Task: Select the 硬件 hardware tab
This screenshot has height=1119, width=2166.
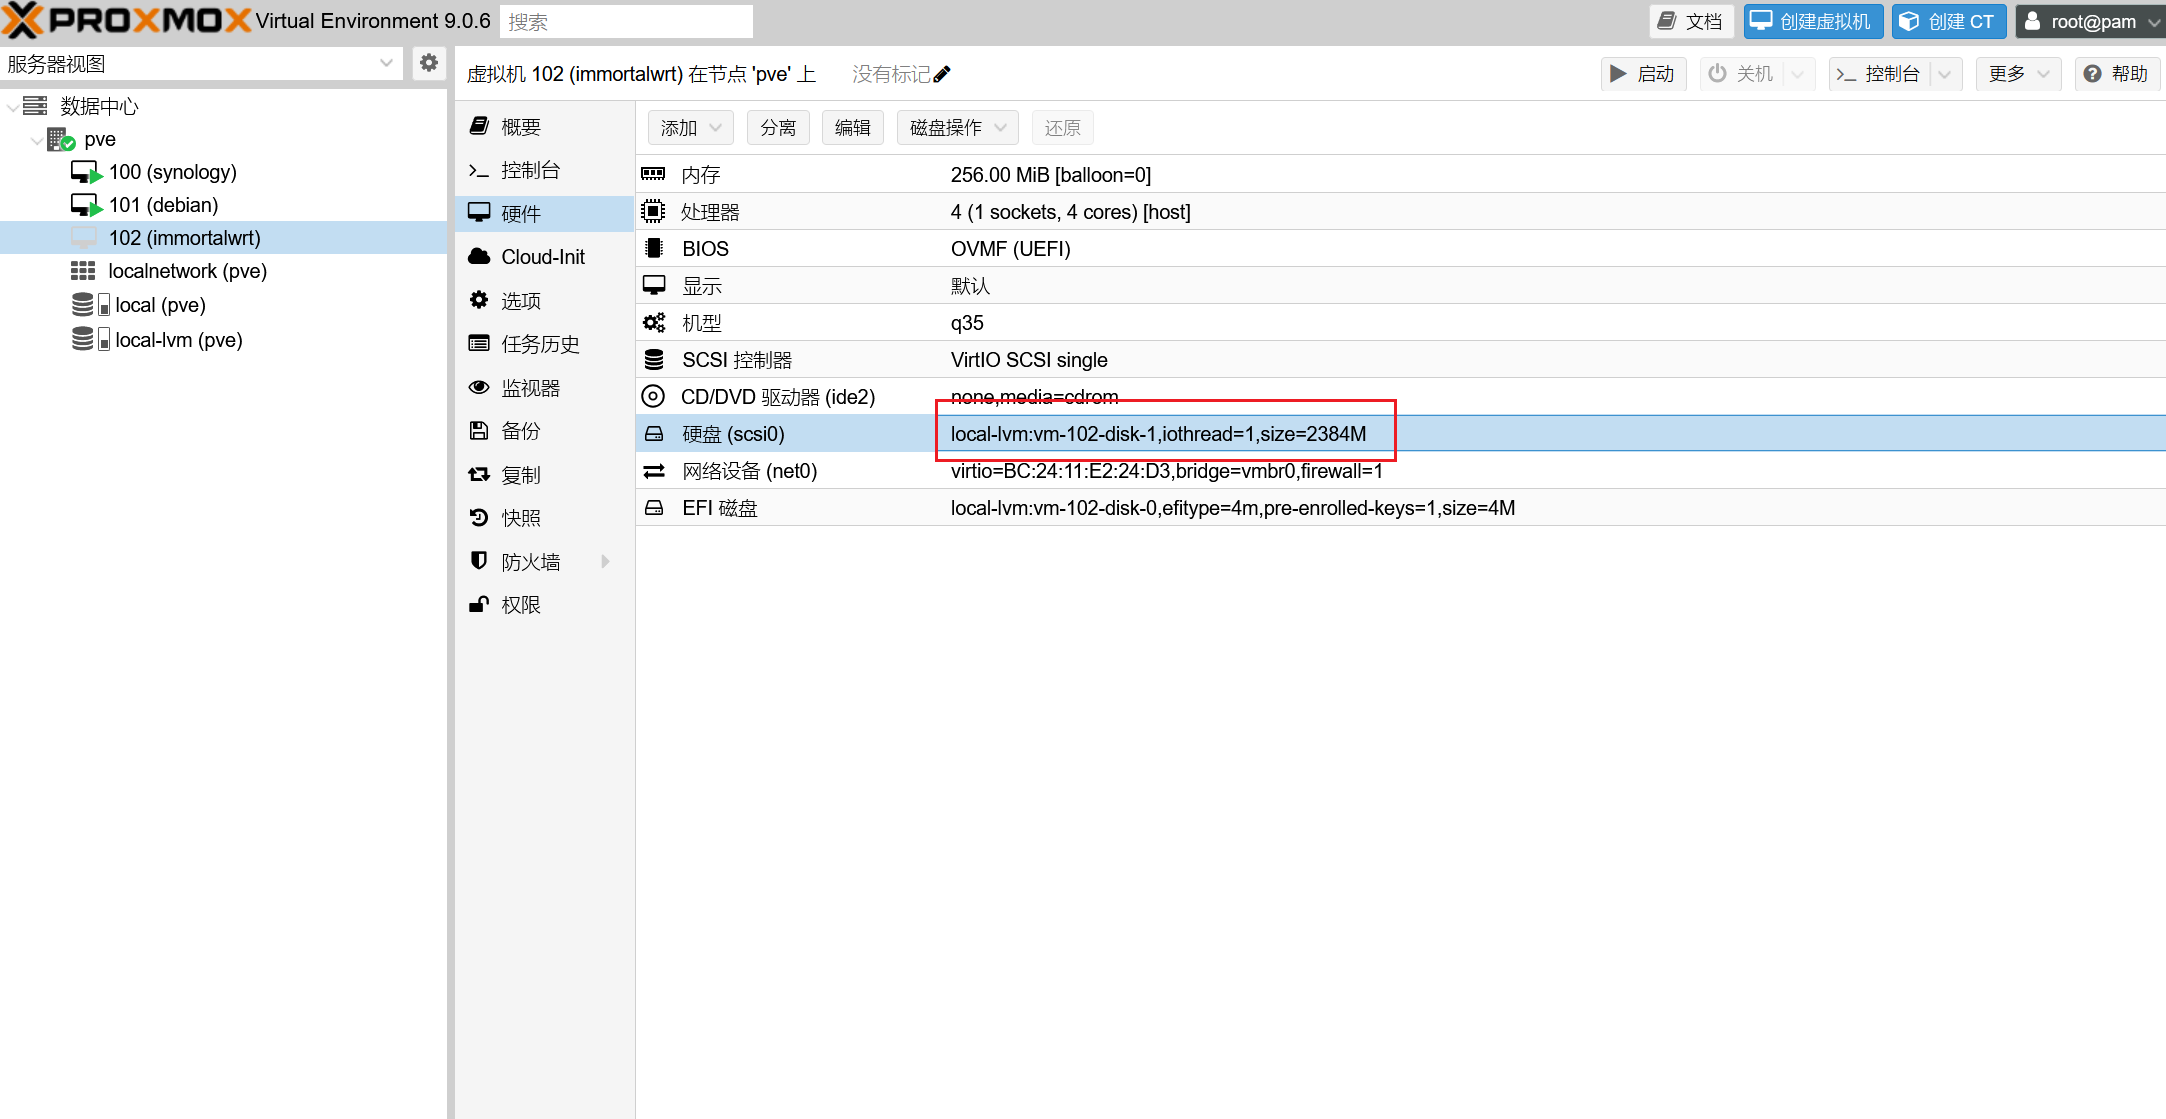Action: point(544,213)
